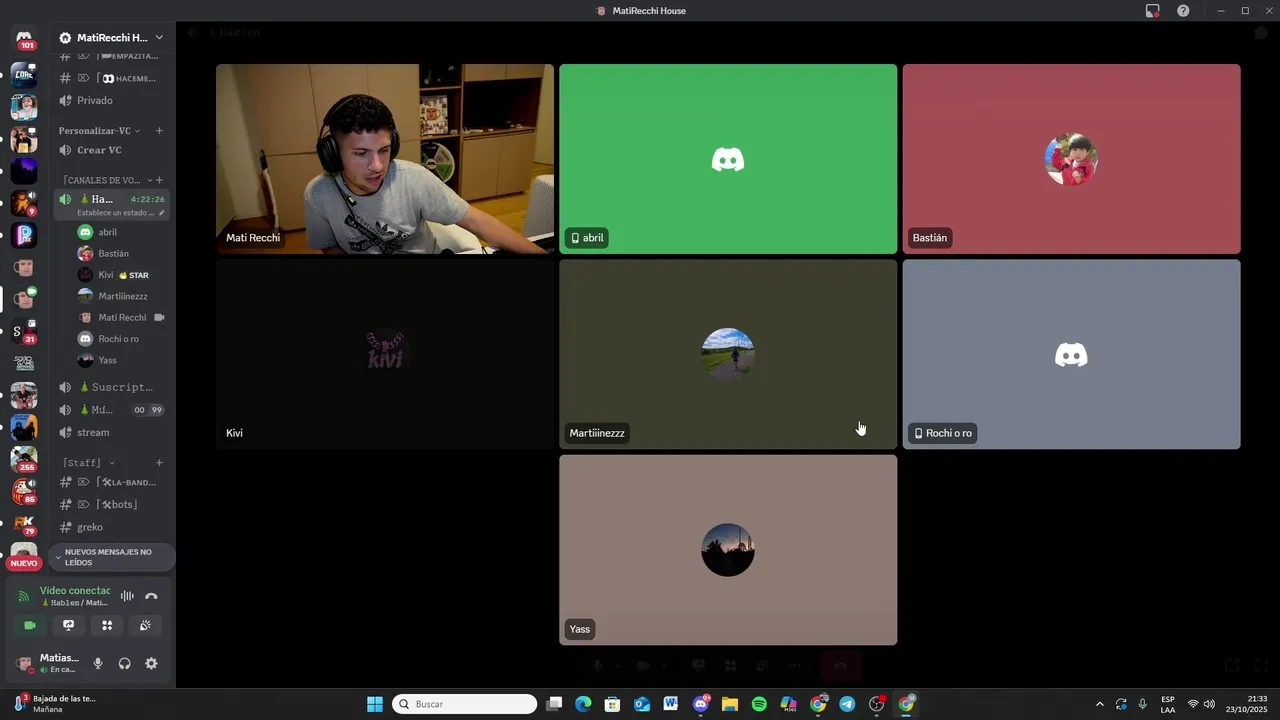Open Windows Start menu
The image size is (1280, 720).
click(x=375, y=704)
